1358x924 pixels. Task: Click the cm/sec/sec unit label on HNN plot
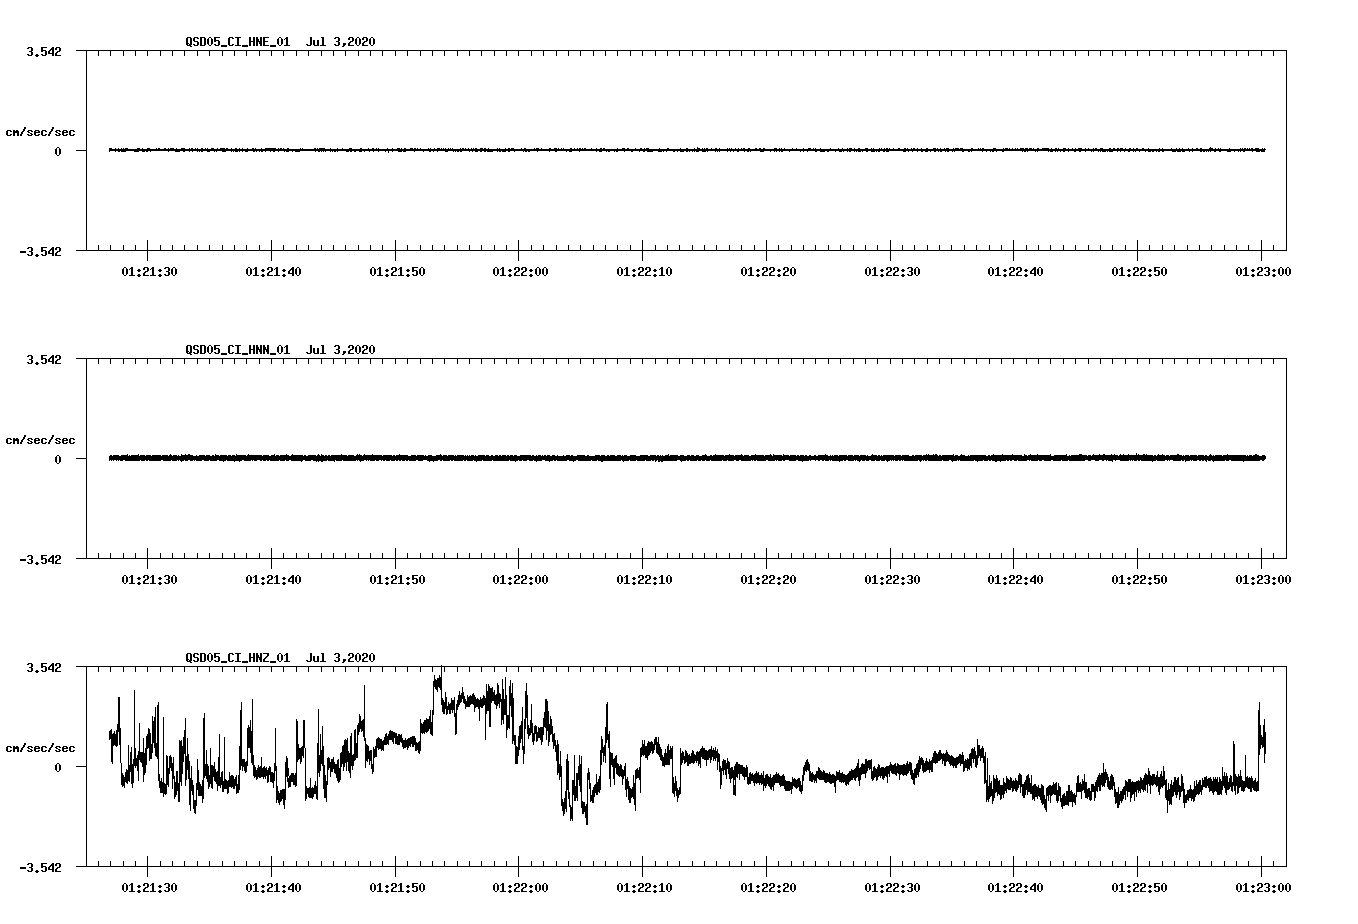(x=40, y=440)
